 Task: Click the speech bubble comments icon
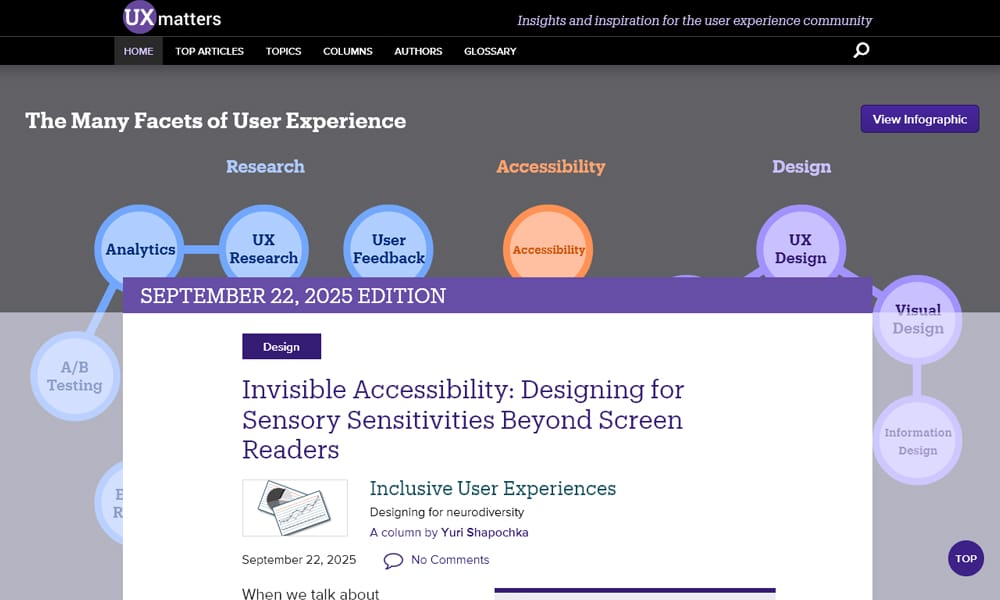point(393,560)
